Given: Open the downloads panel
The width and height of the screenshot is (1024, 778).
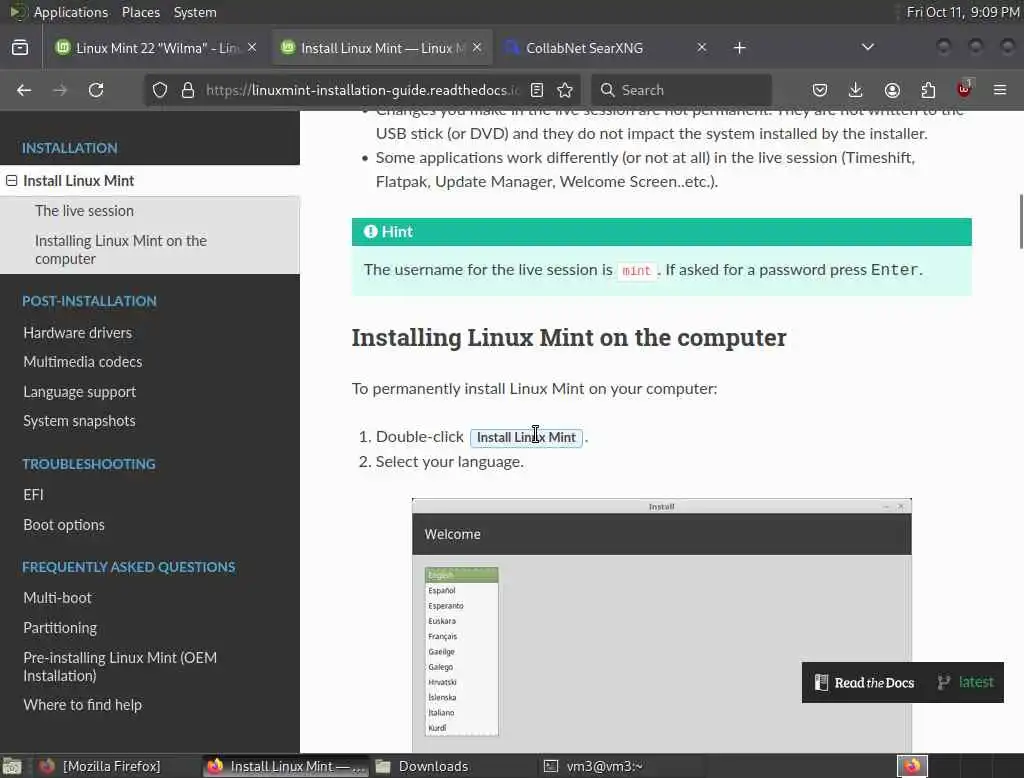Looking at the screenshot, I should click(x=856, y=90).
